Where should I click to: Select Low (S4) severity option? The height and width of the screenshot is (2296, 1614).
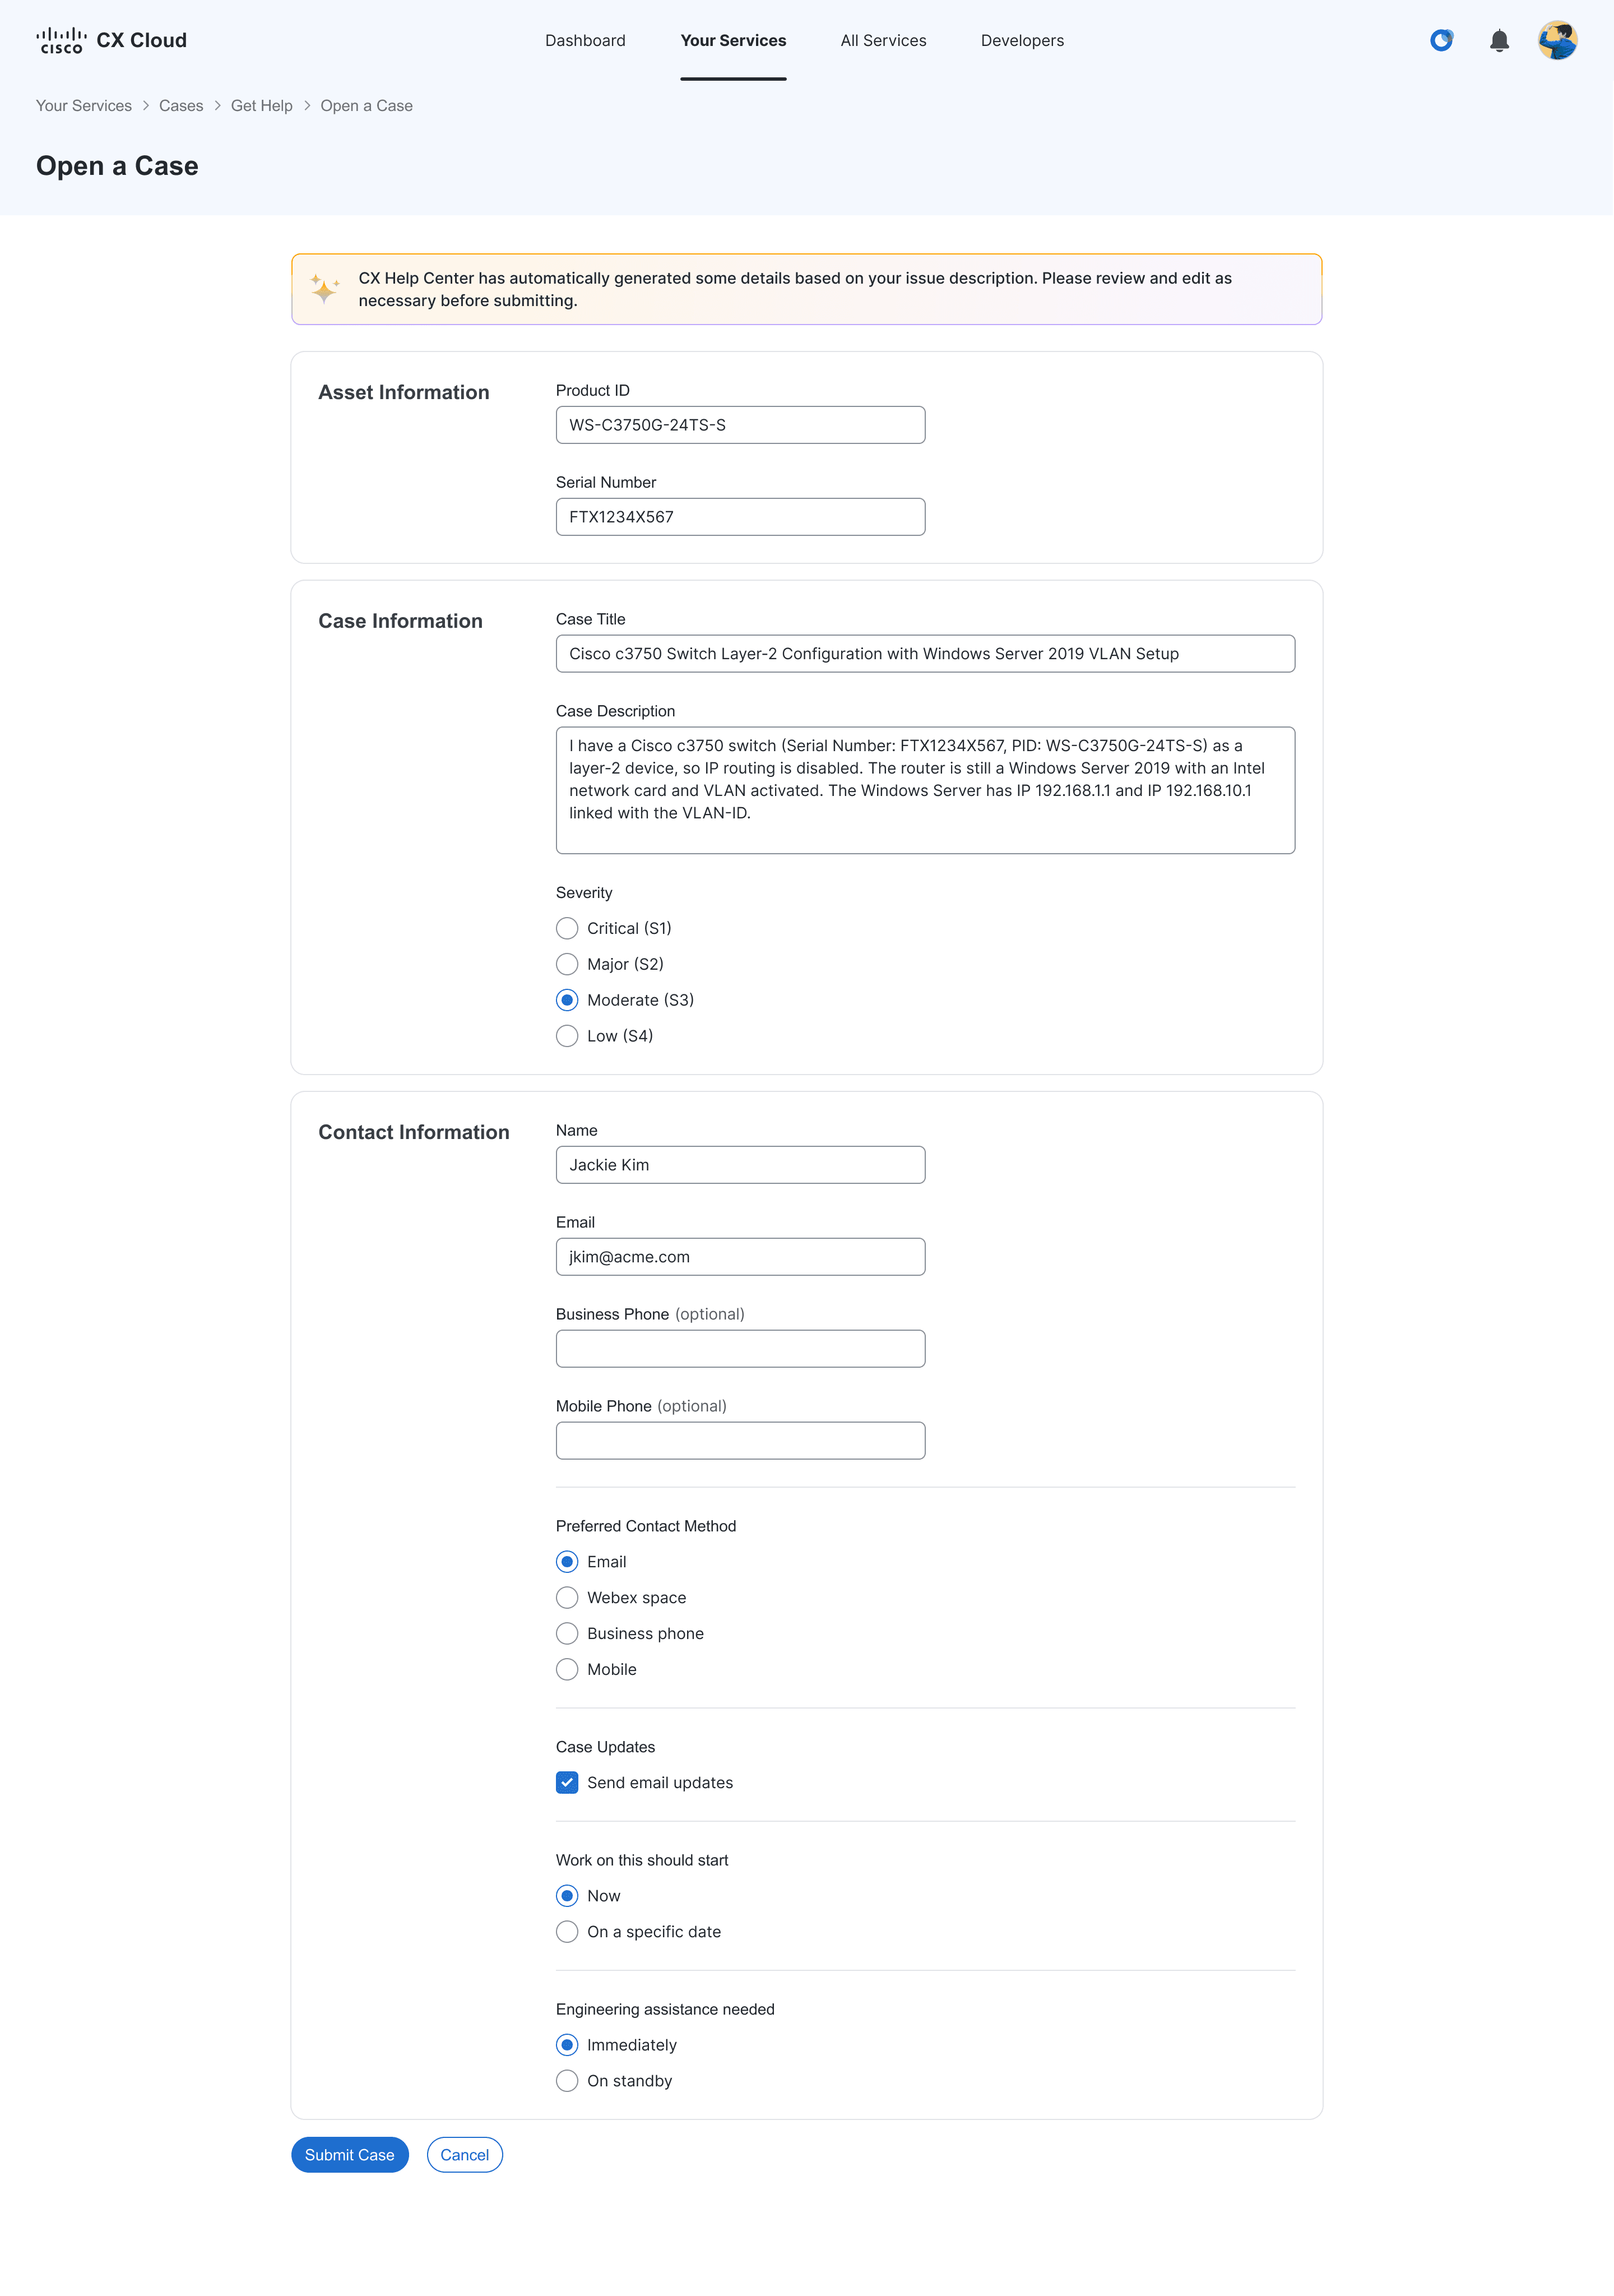(567, 1036)
